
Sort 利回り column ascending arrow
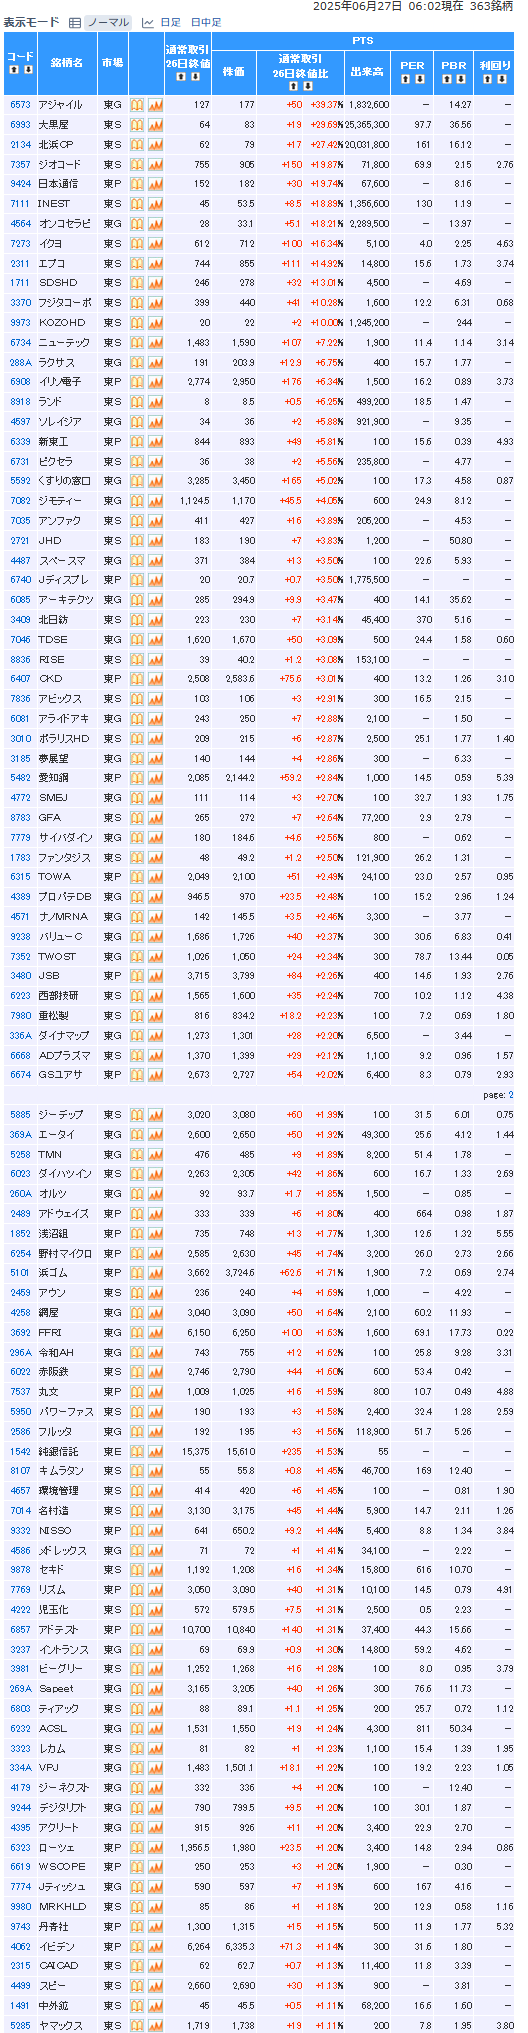point(485,77)
